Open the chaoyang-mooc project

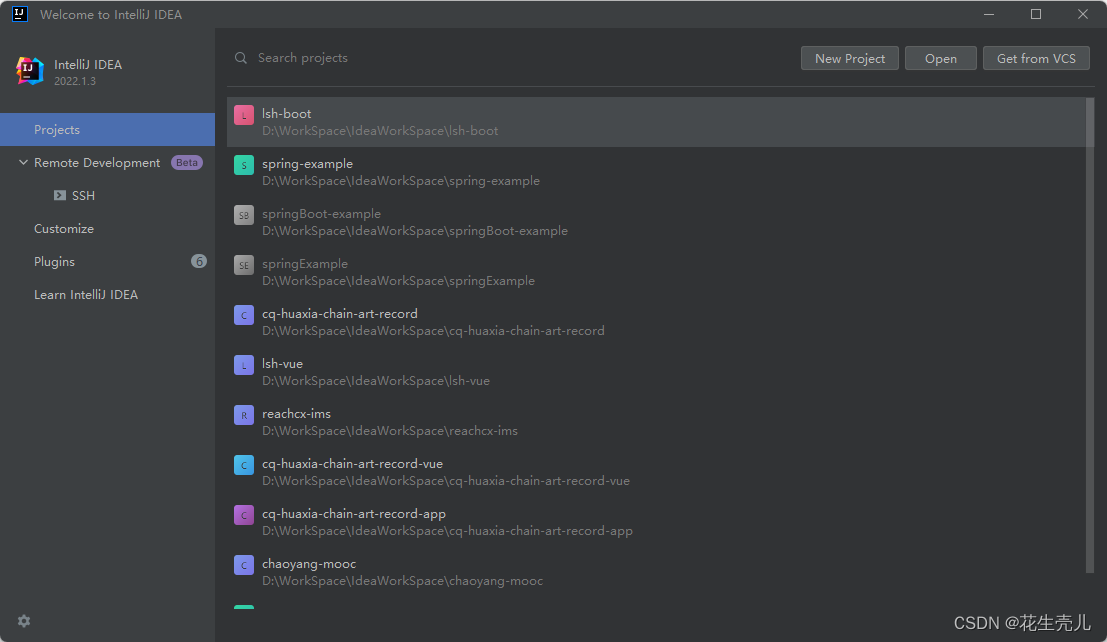pyautogui.click(x=656, y=572)
